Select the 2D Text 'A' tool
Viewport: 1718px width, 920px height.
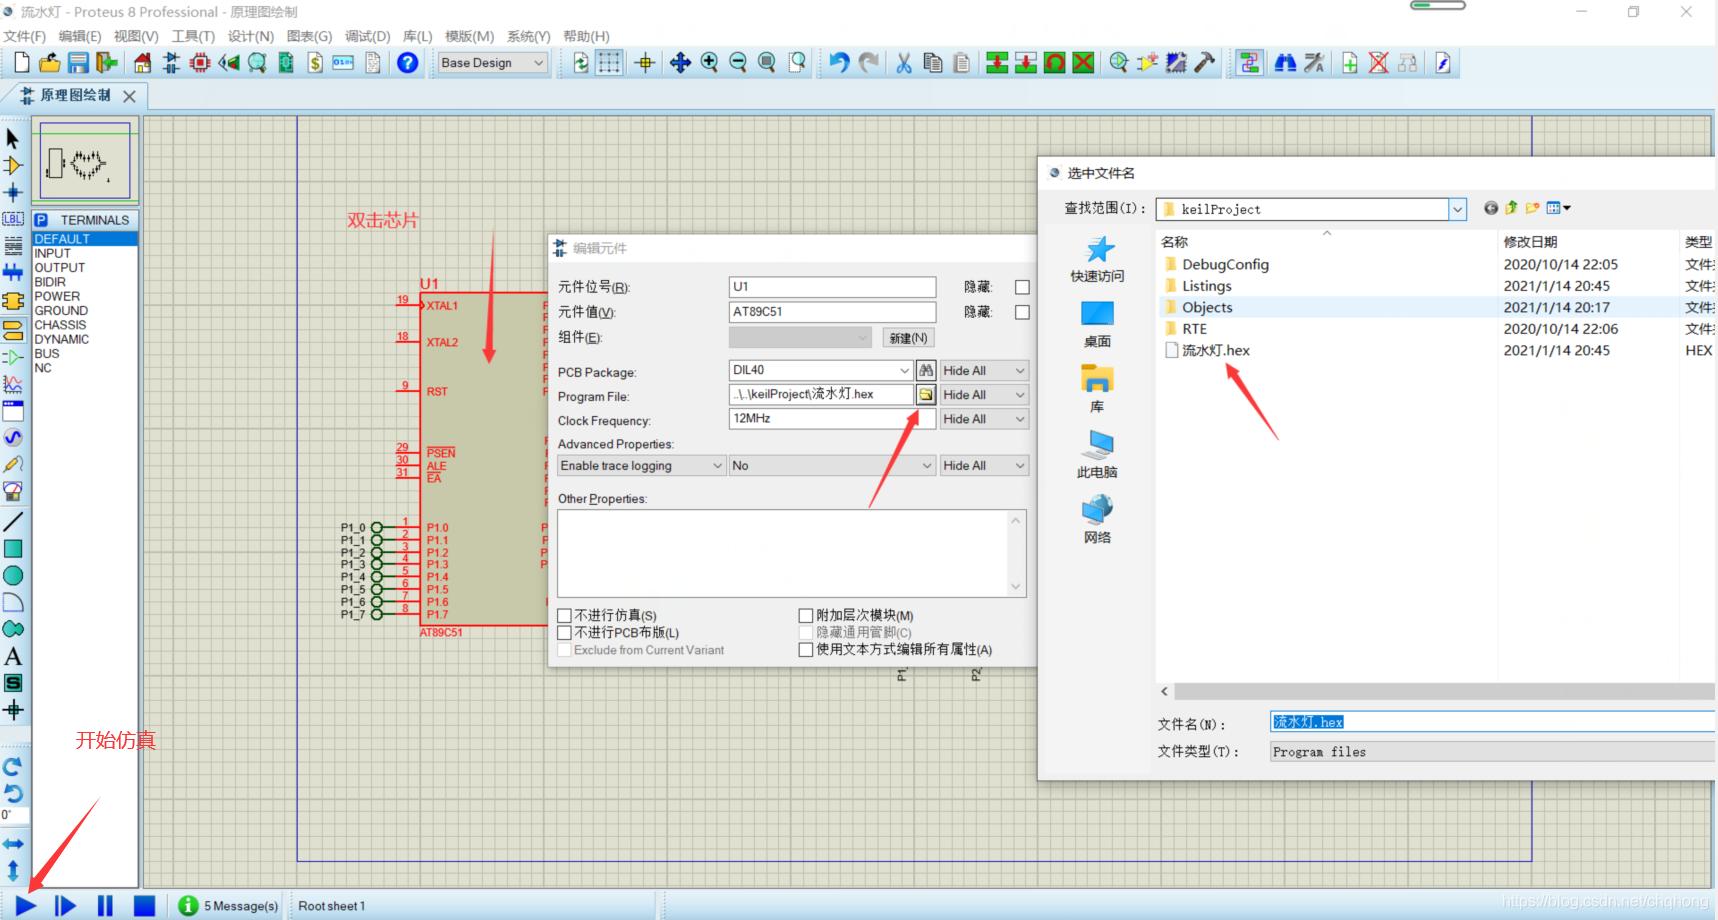[x=13, y=657]
